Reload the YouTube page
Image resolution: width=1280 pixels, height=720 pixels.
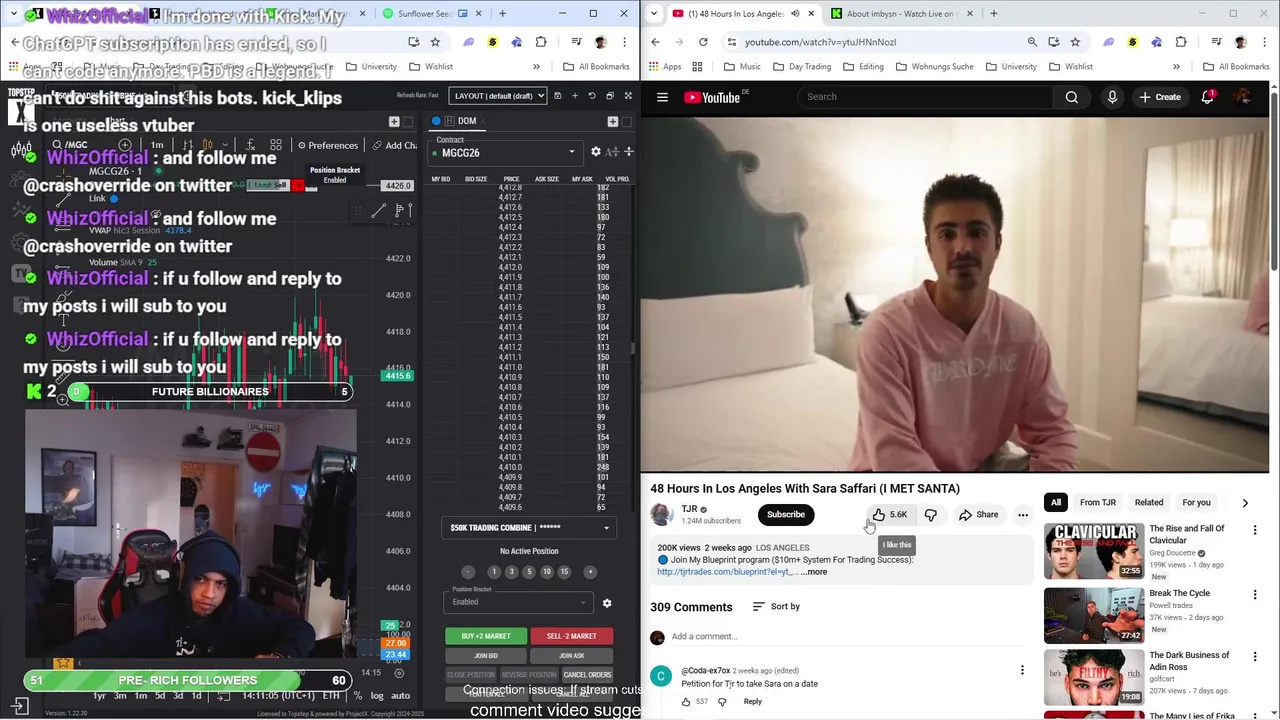coord(703,42)
